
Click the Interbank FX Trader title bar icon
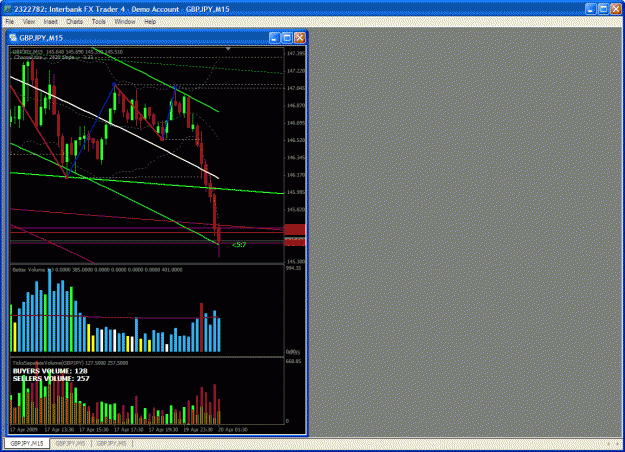click(7, 9)
